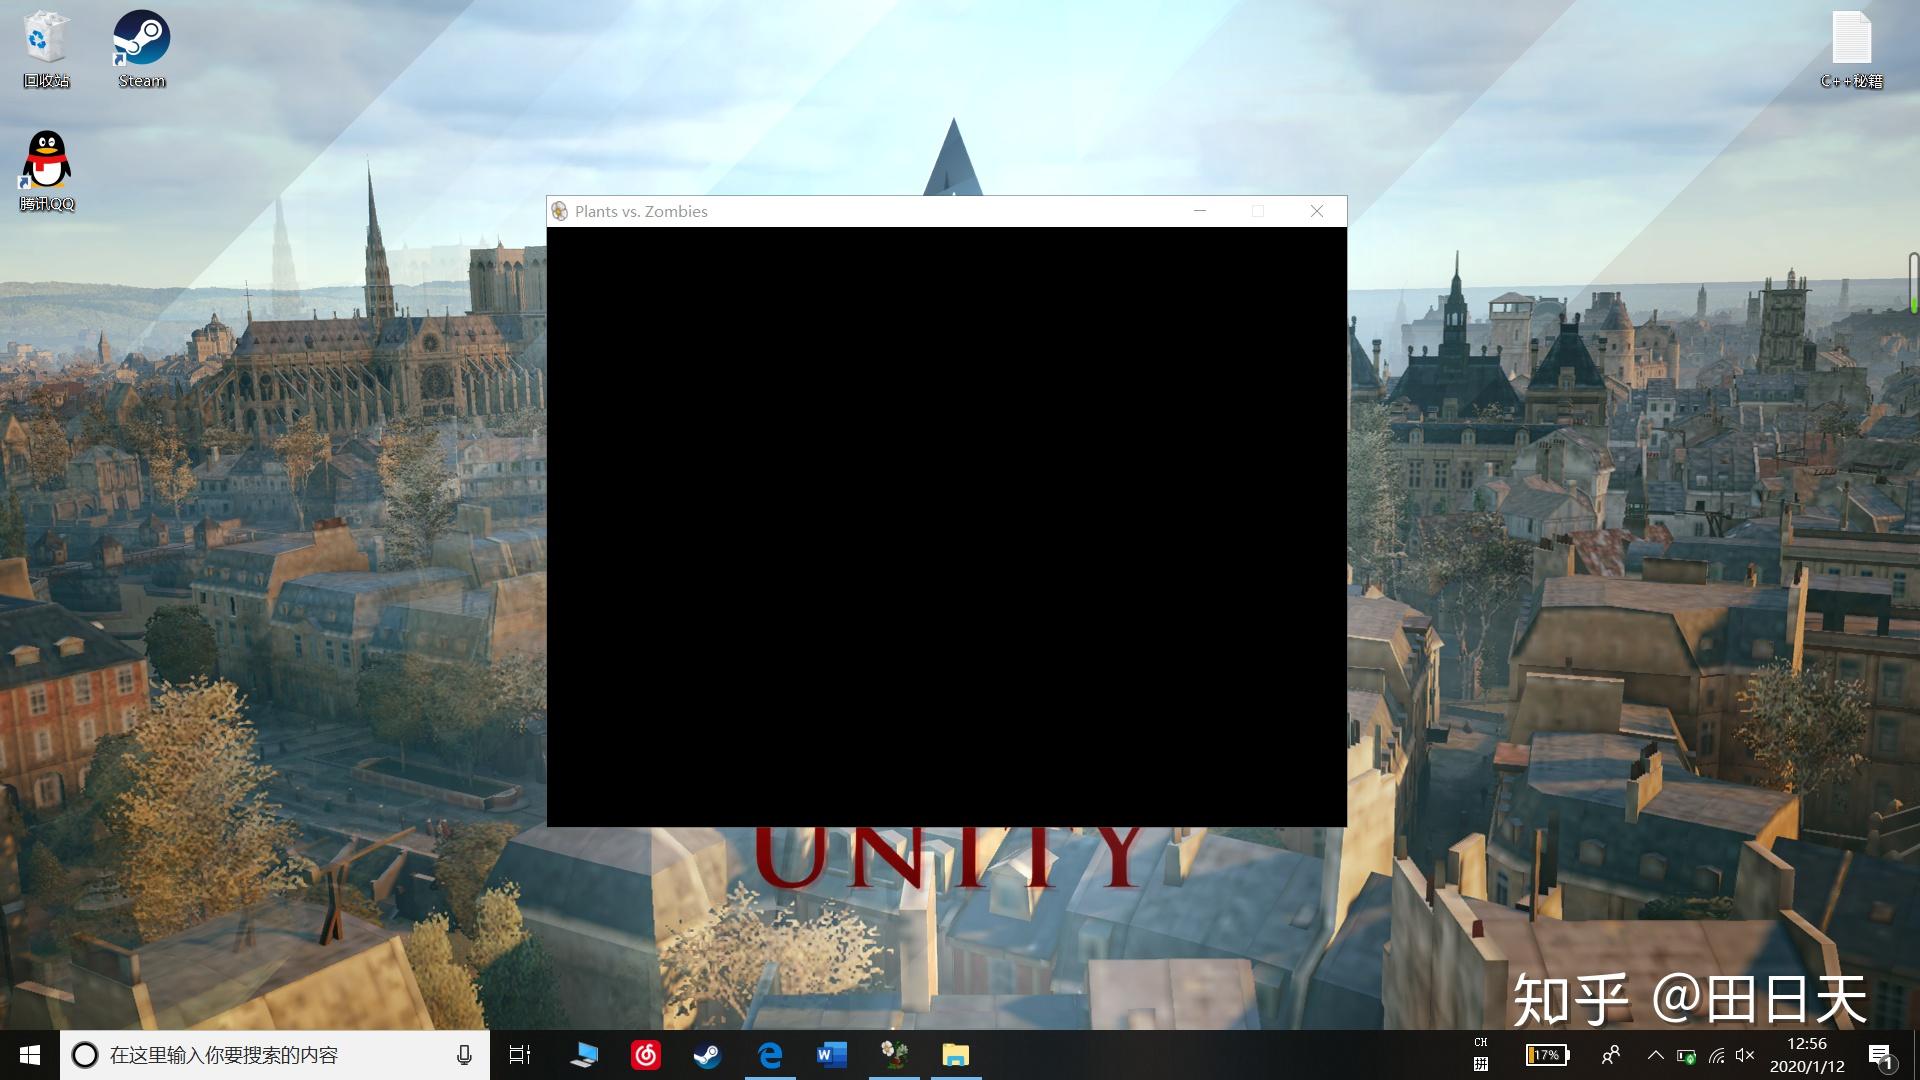The image size is (1920, 1080).
Task: Select the 腾讯QQ penguin desktop shortcut
Action: click(46, 171)
